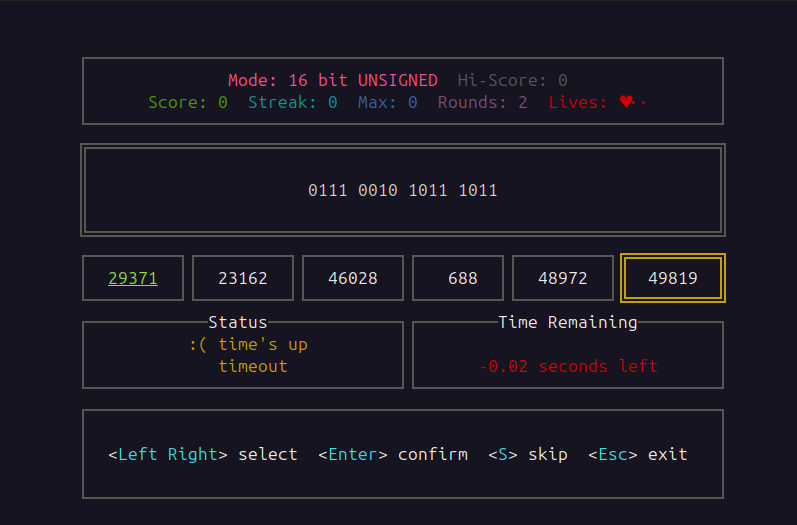Screen dimensions: 797x525
Task: Choose the 48972 answer box
Action: pos(563,278)
